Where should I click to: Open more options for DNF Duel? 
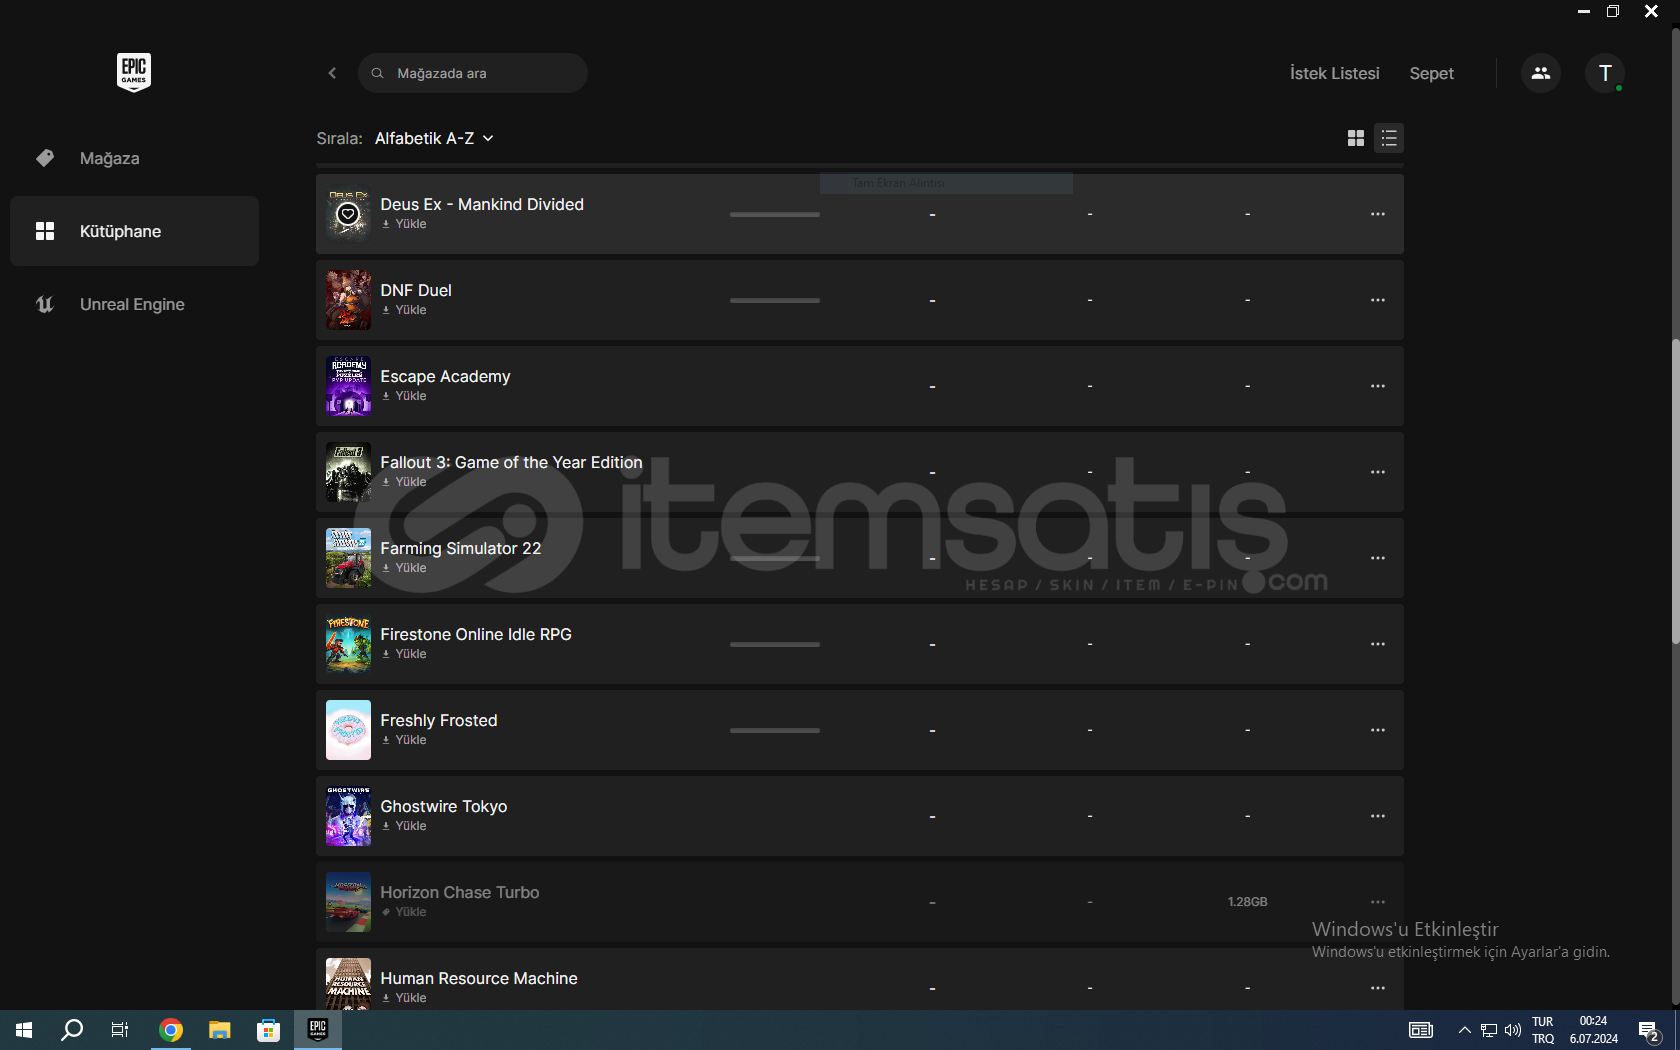coord(1378,300)
